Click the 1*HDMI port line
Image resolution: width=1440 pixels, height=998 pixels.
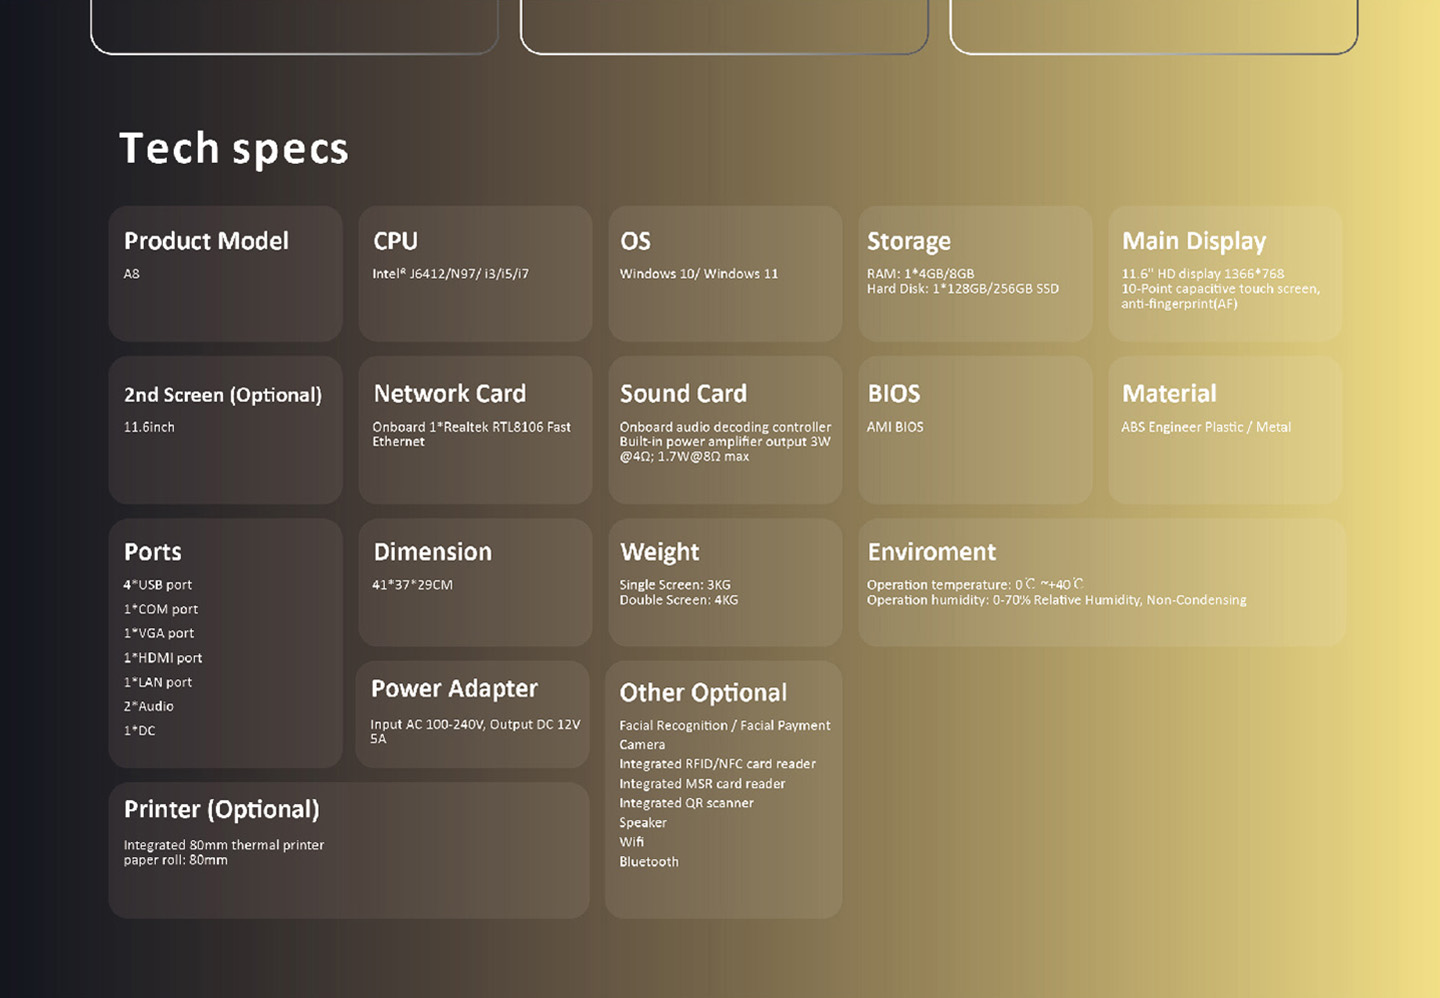pos(163,658)
